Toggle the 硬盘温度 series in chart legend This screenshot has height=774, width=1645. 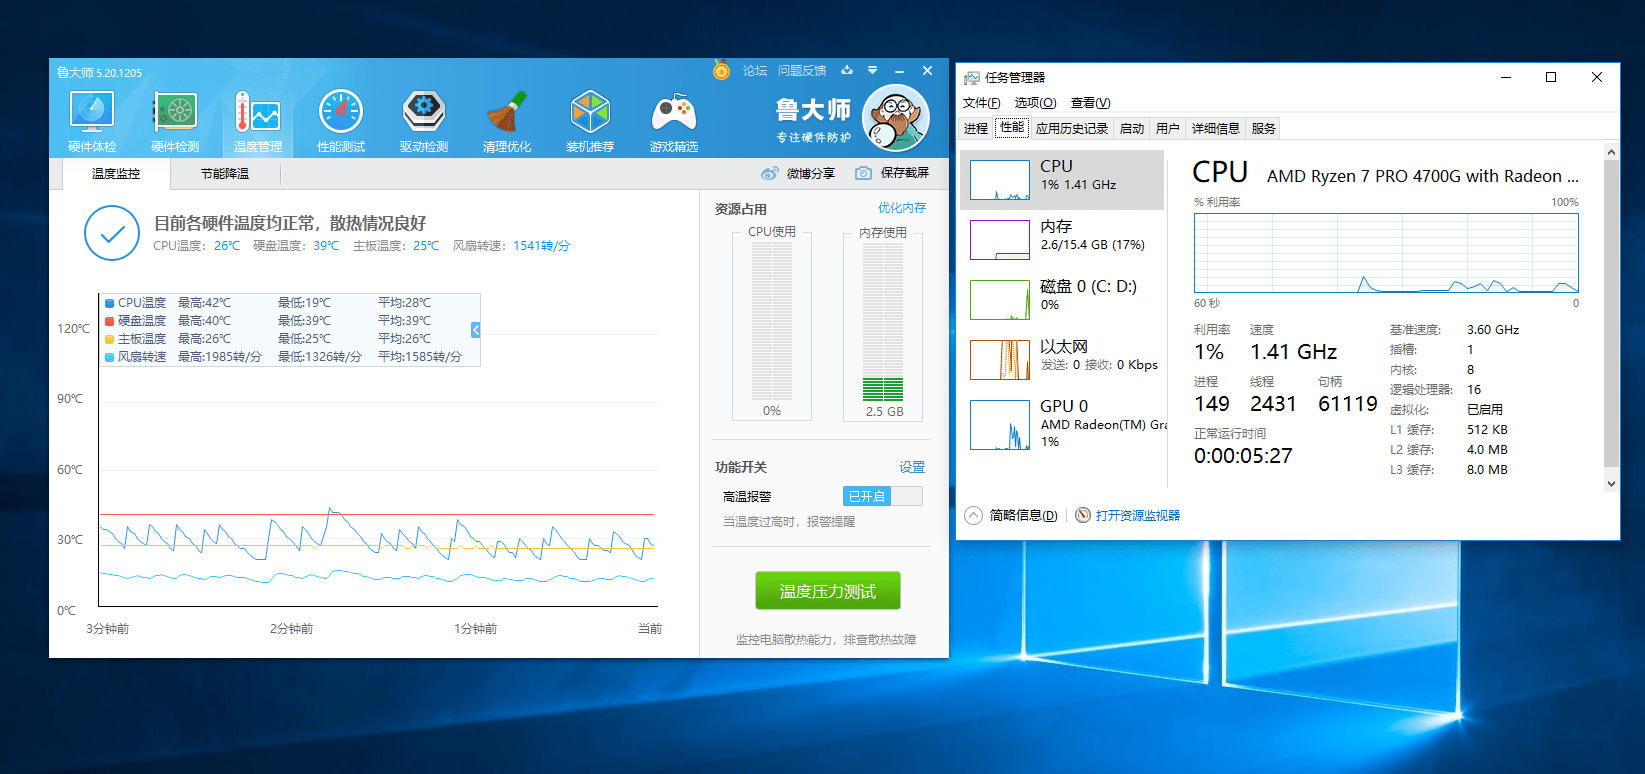tap(110, 321)
